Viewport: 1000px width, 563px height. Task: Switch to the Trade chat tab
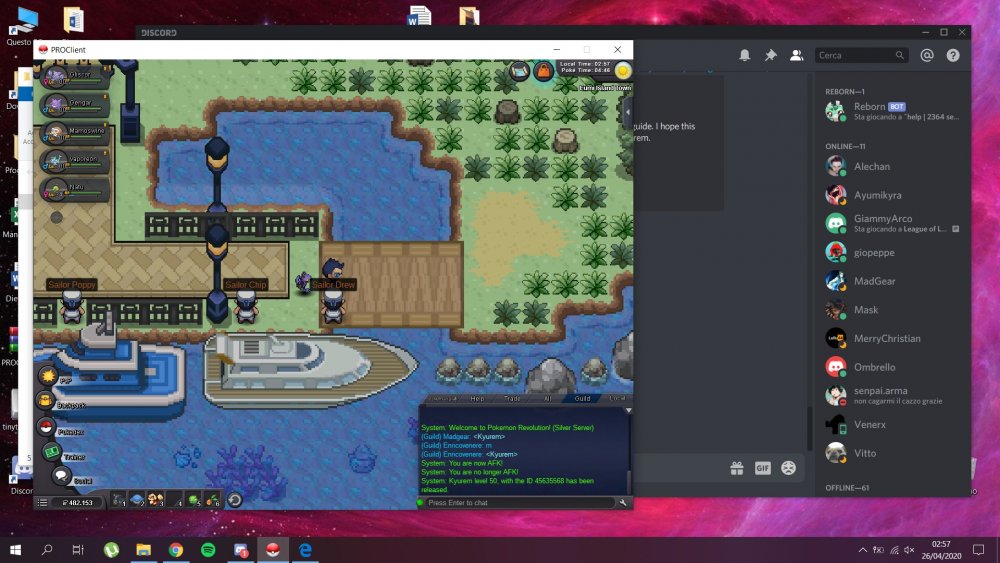tap(511, 398)
